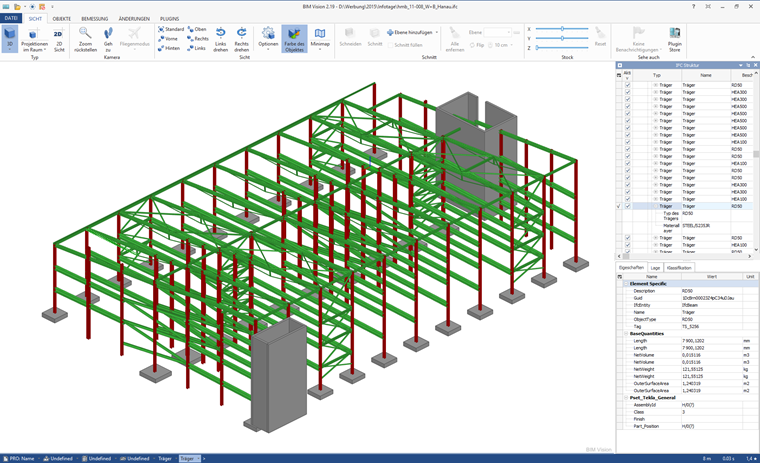Switch to the ÄNDERUNGEN ribbon tab

(x=134, y=18)
